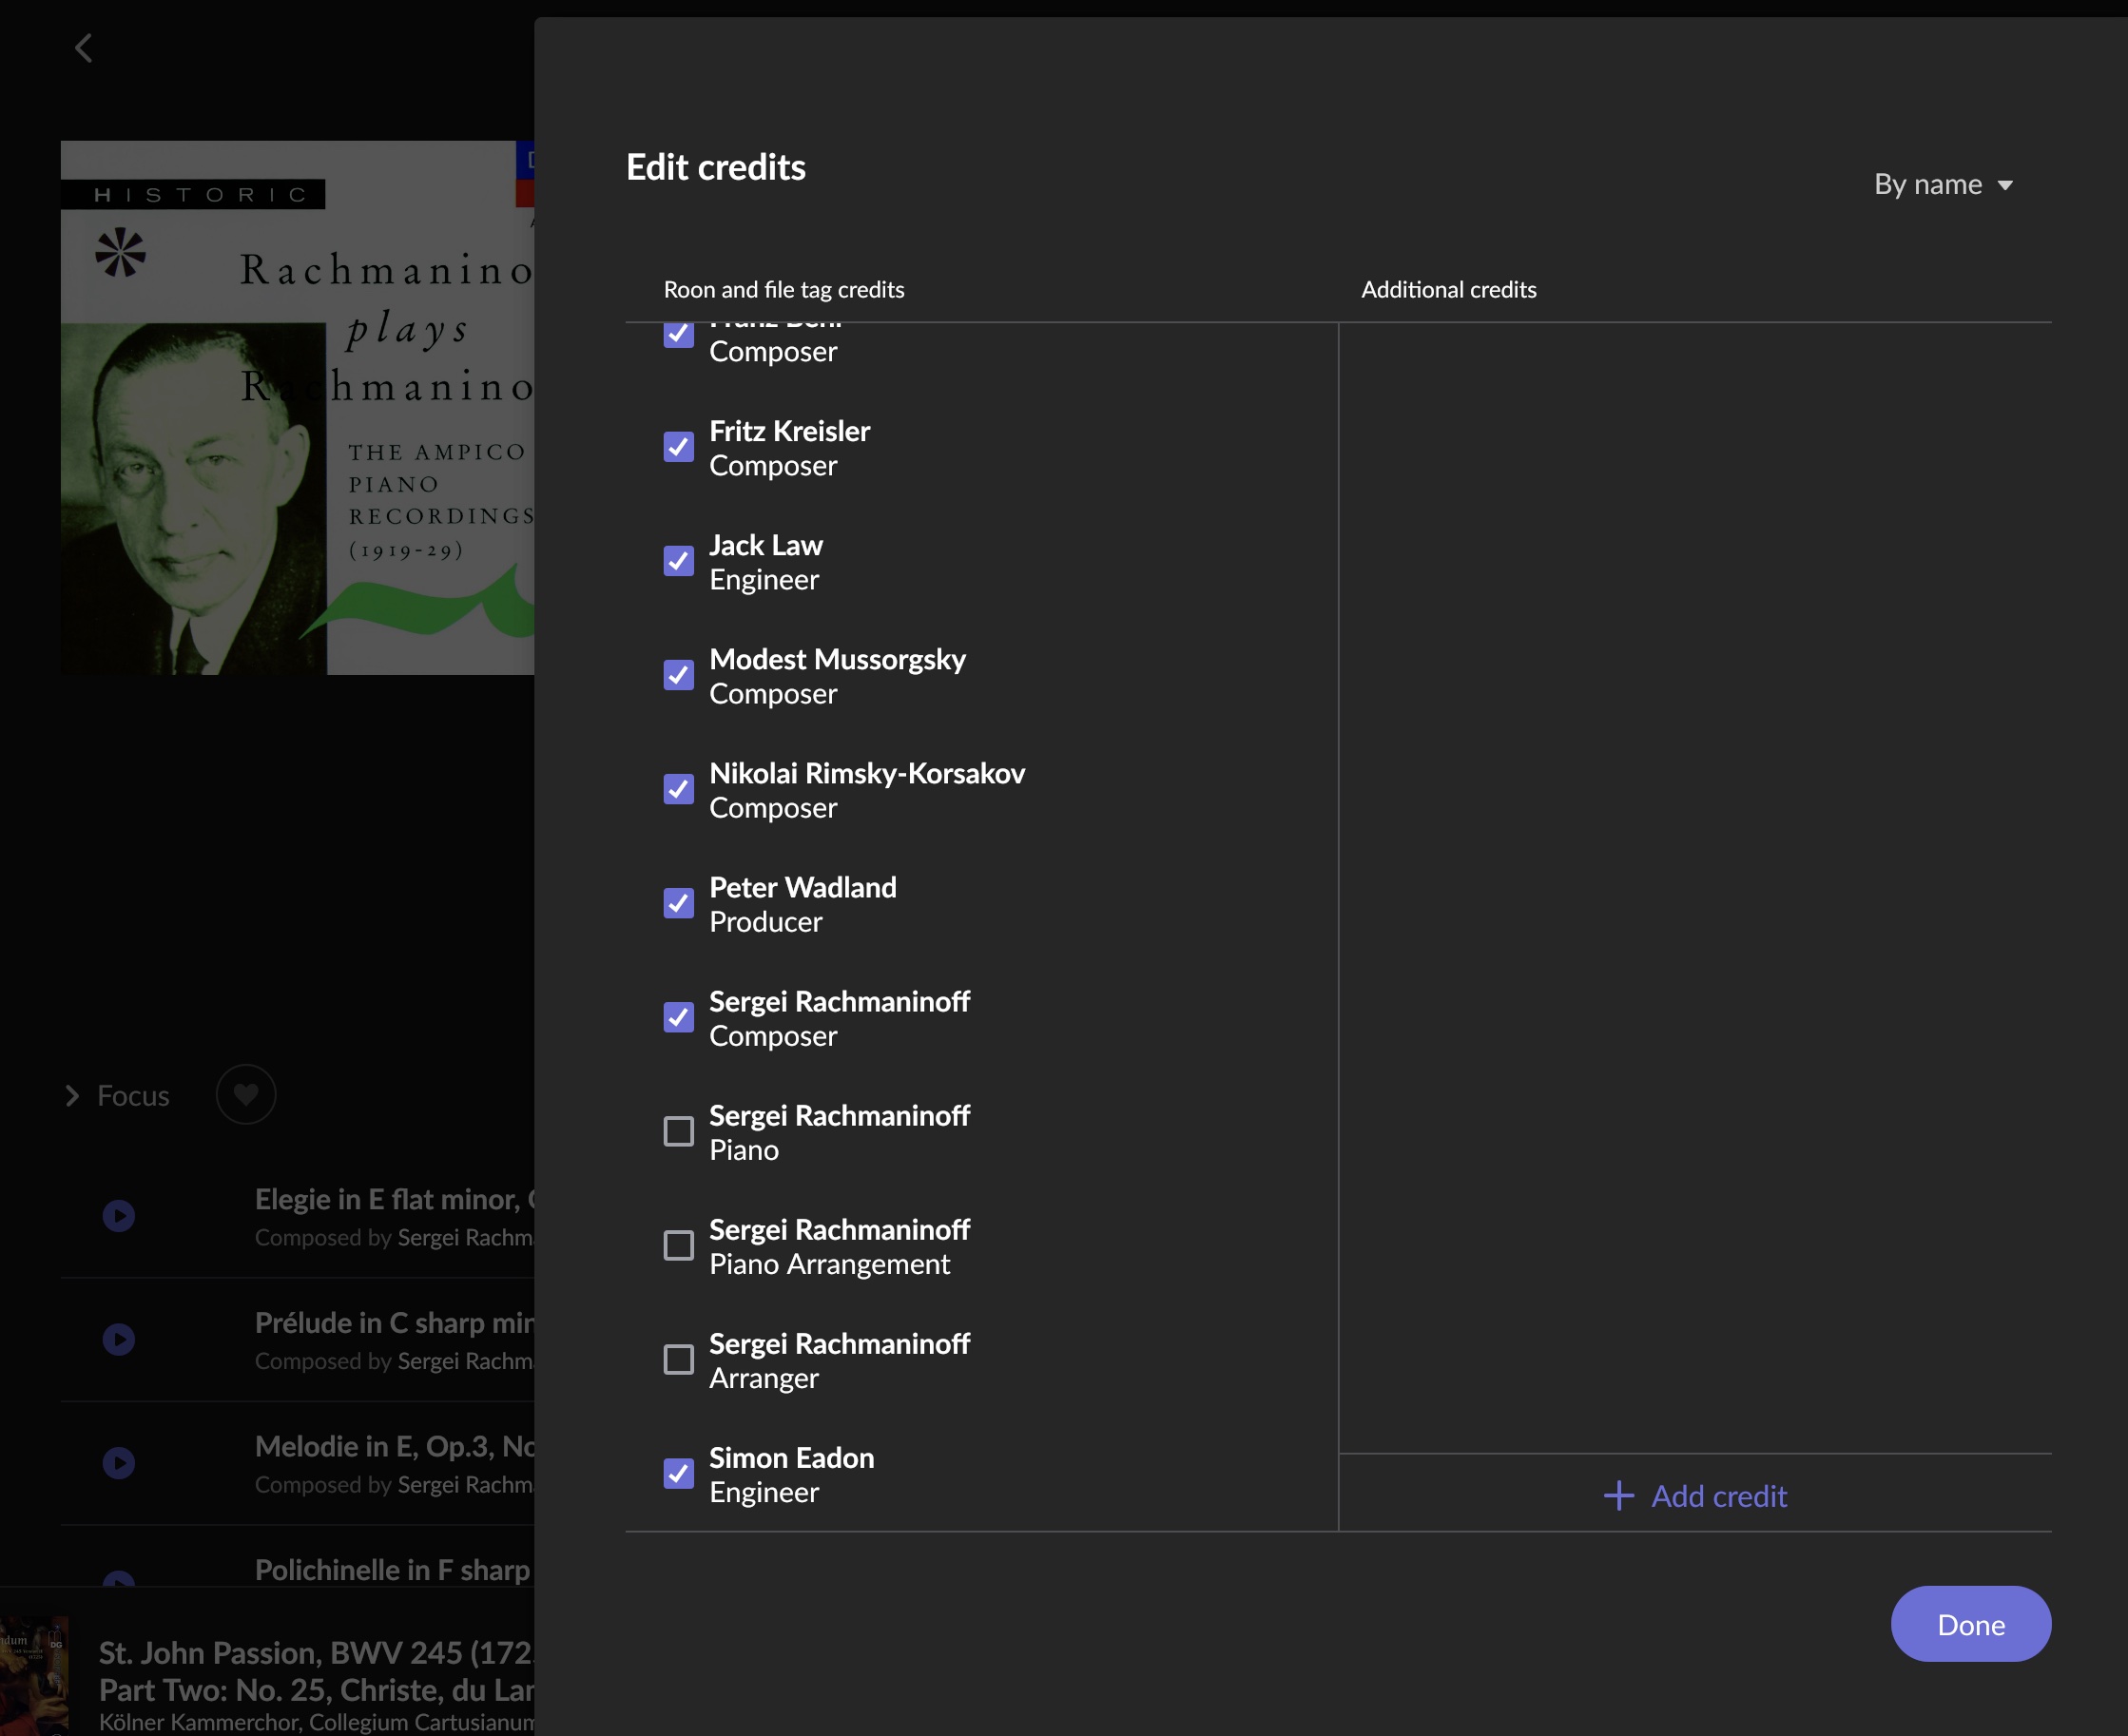Play Melodie in E track
This screenshot has height=1736, width=2128.
coord(119,1463)
